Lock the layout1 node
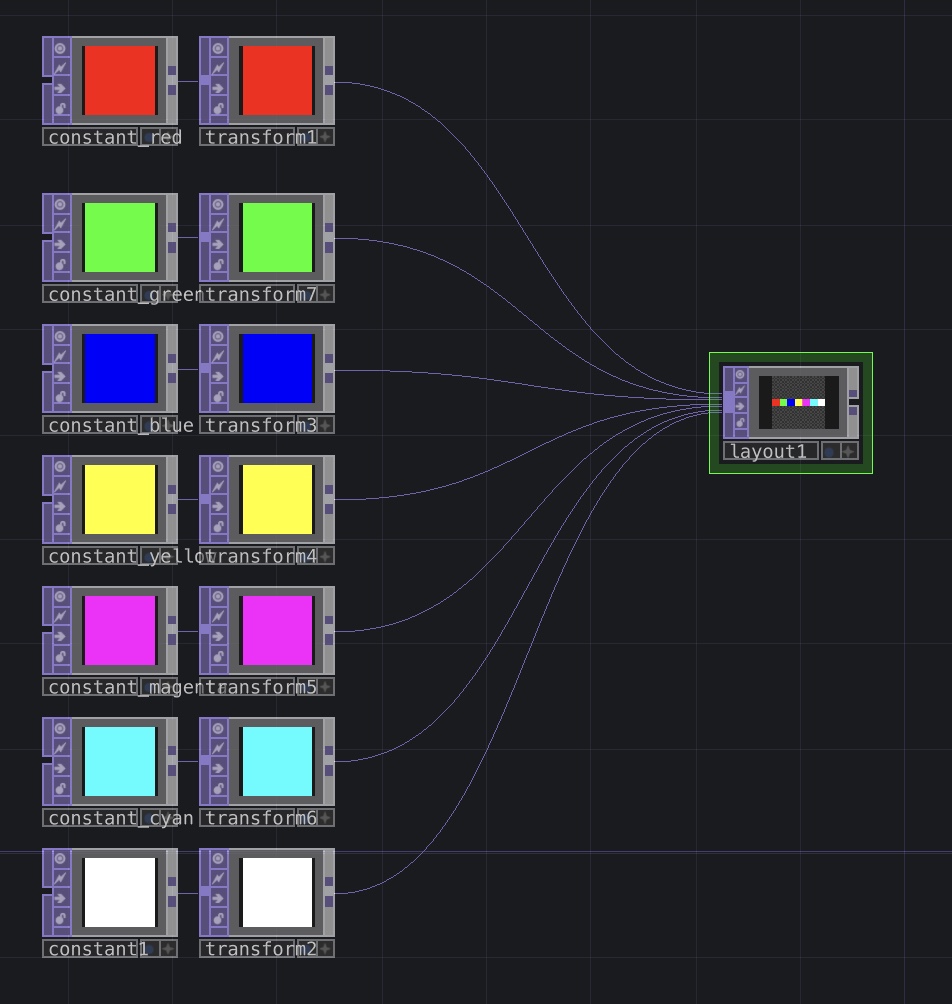This screenshot has height=1004, width=952. click(740, 422)
